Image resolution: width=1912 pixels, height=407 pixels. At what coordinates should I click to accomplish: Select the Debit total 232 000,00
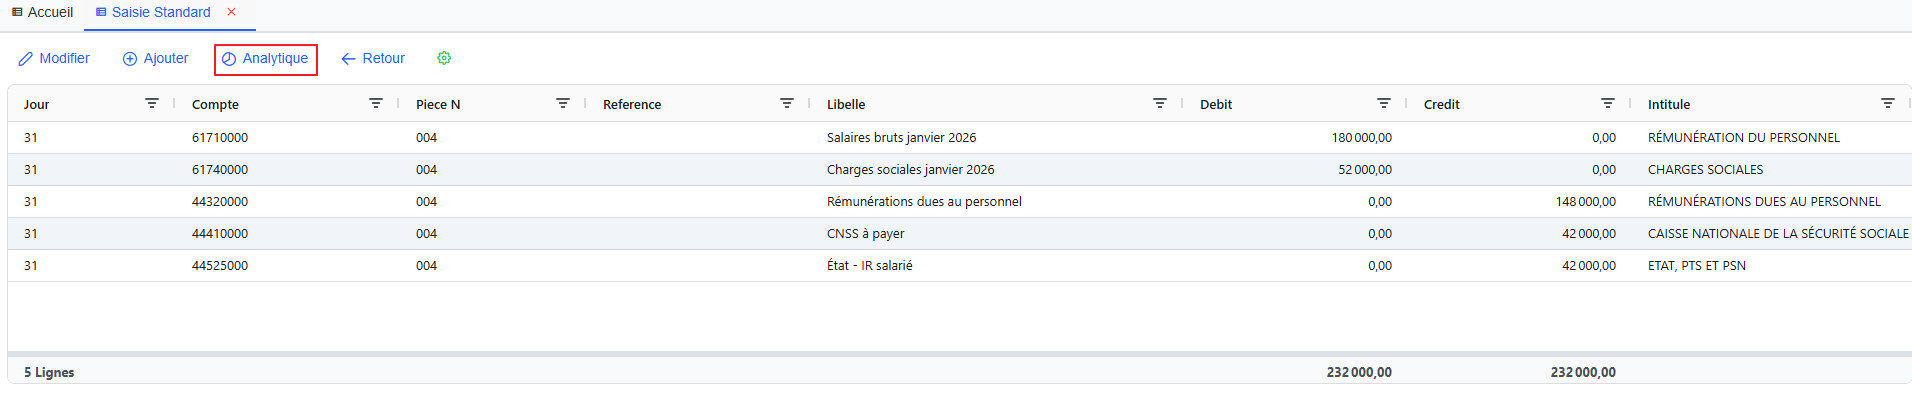coord(1359,372)
